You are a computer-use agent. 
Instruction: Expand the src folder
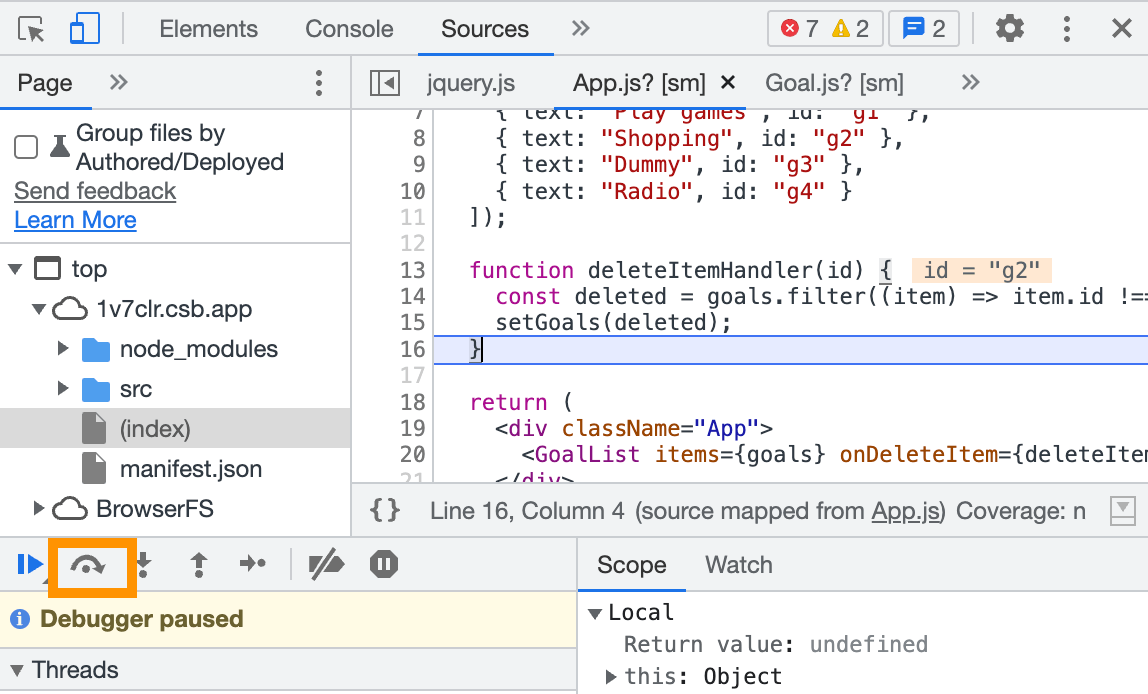[63, 389]
